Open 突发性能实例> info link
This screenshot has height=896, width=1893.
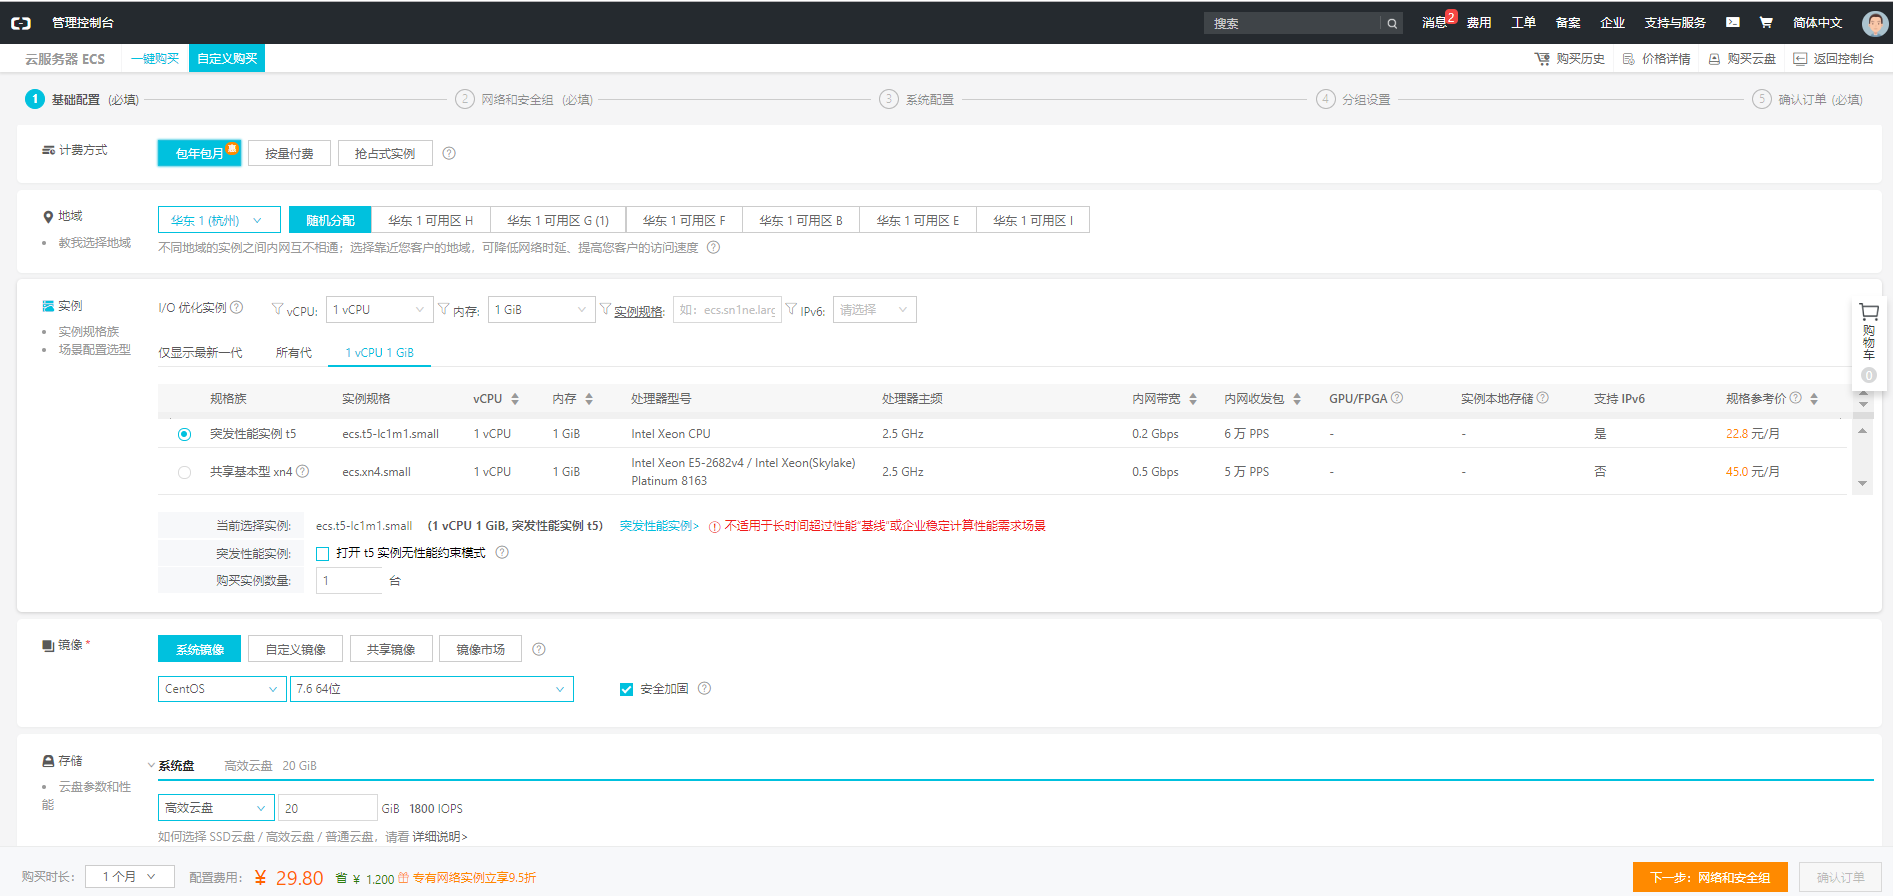point(659,526)
